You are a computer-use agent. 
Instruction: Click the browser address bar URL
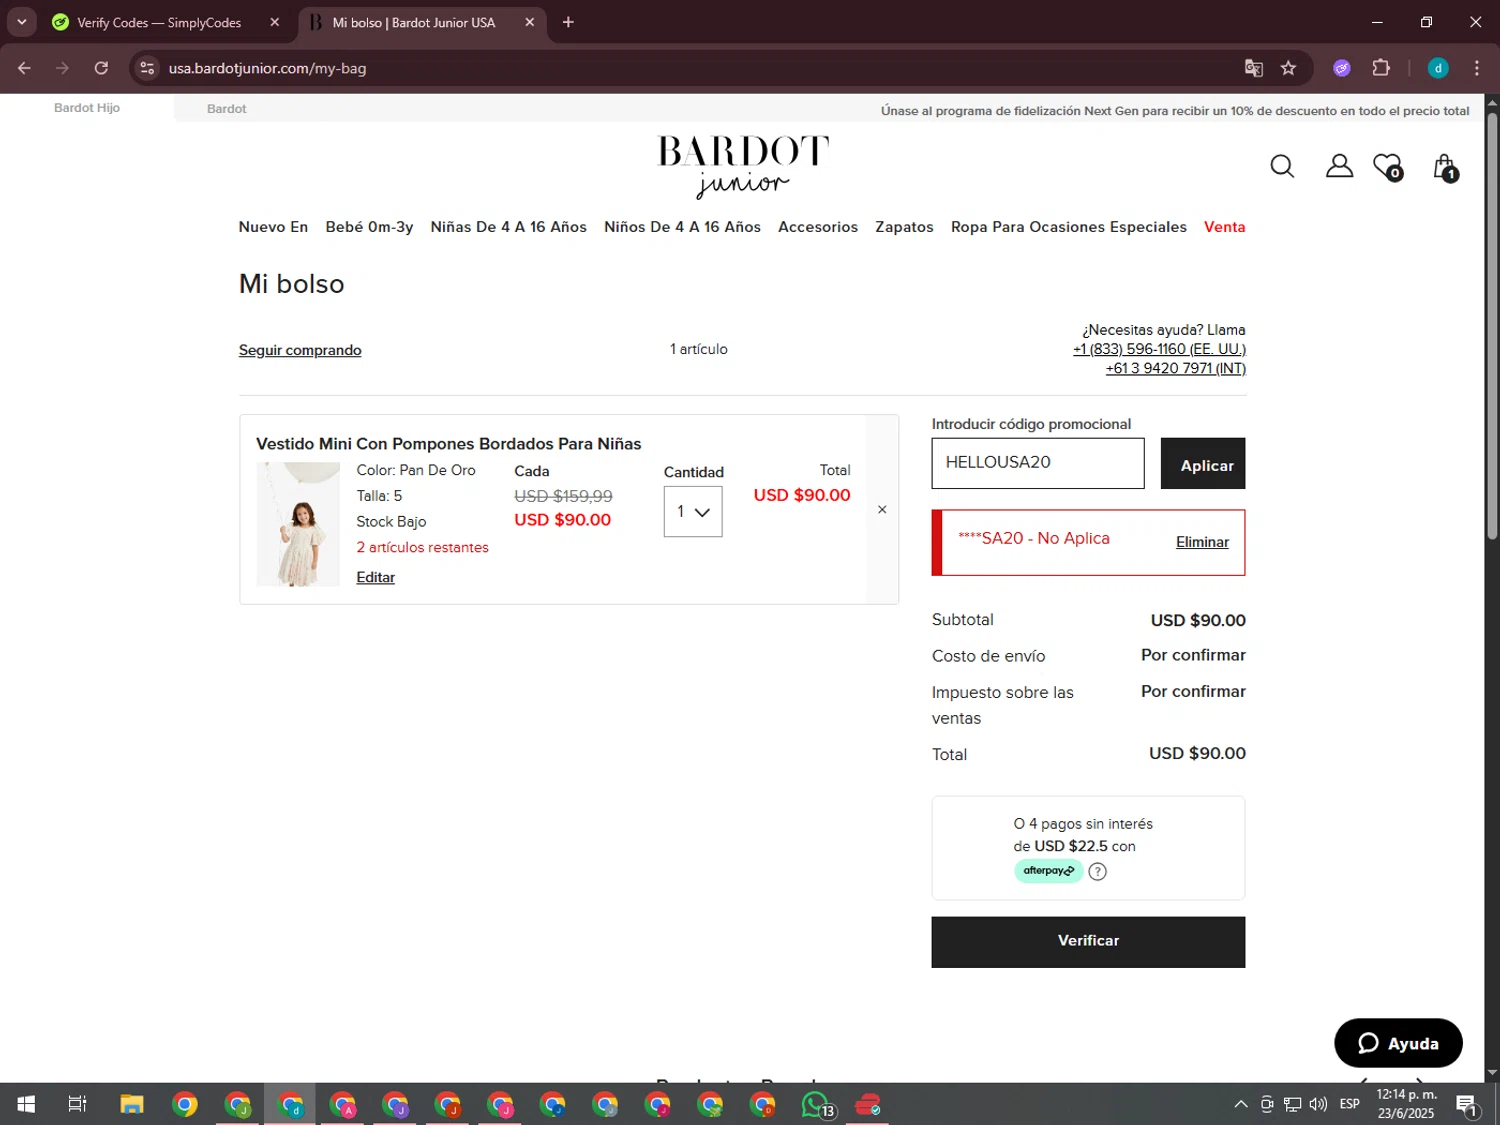tap(267, 68)
